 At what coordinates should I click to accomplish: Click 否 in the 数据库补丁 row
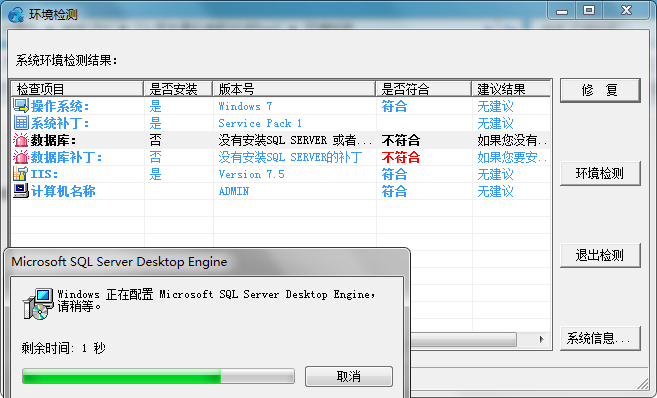tap(155, 158)
